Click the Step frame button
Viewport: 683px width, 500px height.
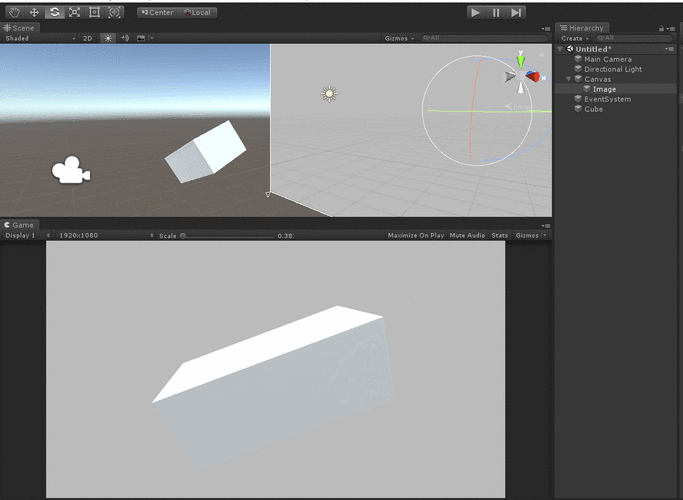[x=516, y=13]
